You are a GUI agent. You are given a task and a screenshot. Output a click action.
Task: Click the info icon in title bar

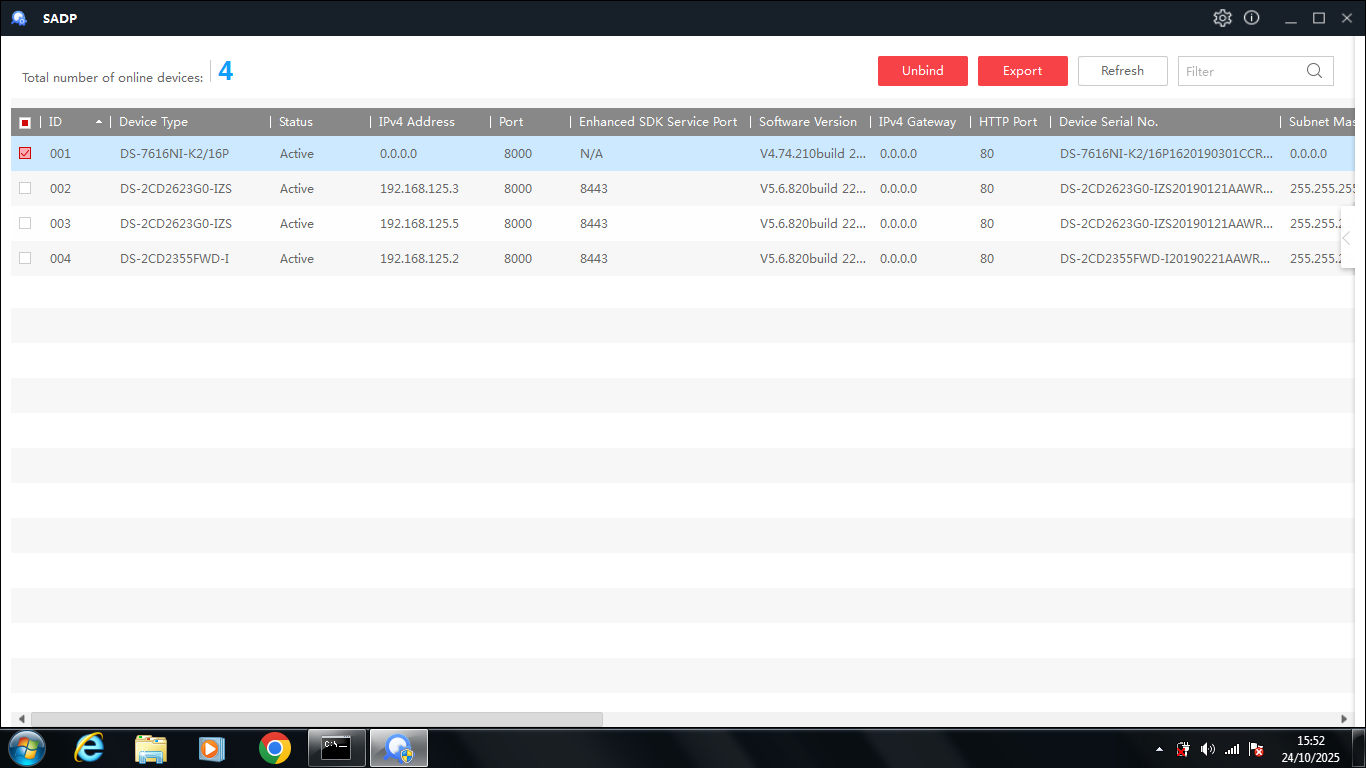[1251, 18]
